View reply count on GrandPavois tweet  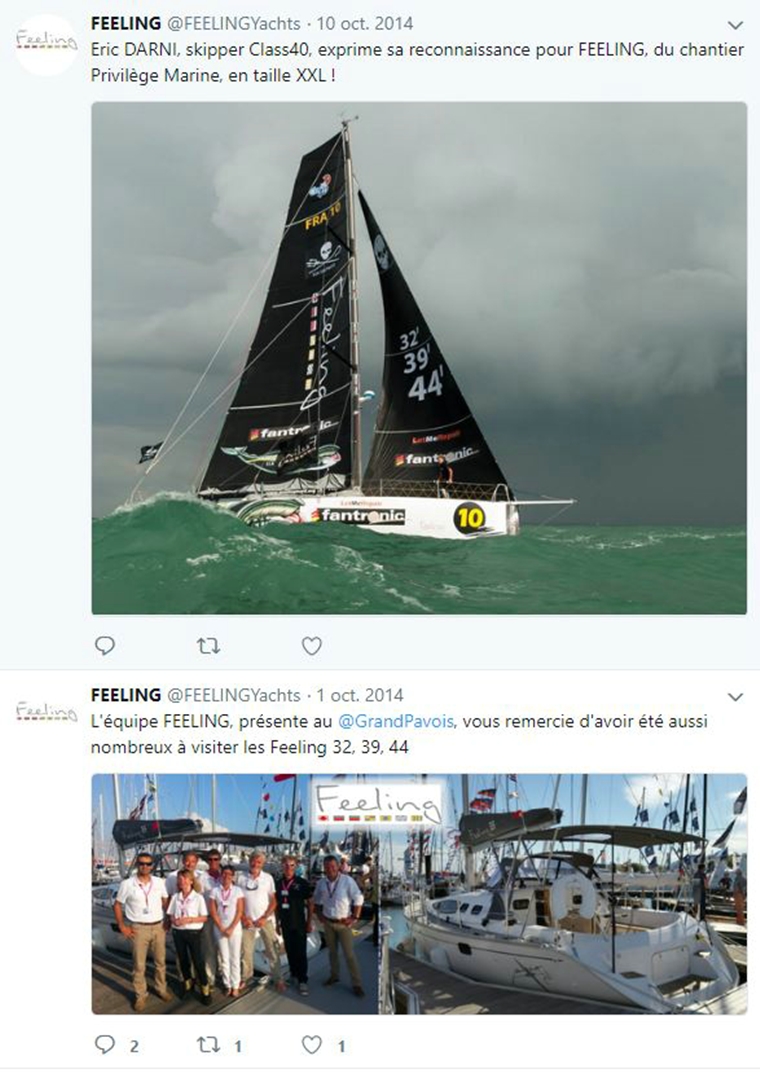point(134,1046)
